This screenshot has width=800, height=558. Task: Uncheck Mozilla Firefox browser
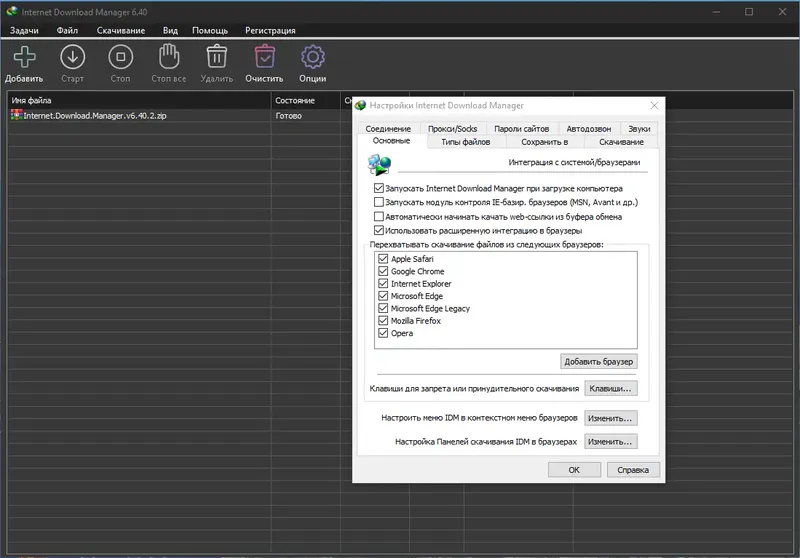(x=383, y=320)
